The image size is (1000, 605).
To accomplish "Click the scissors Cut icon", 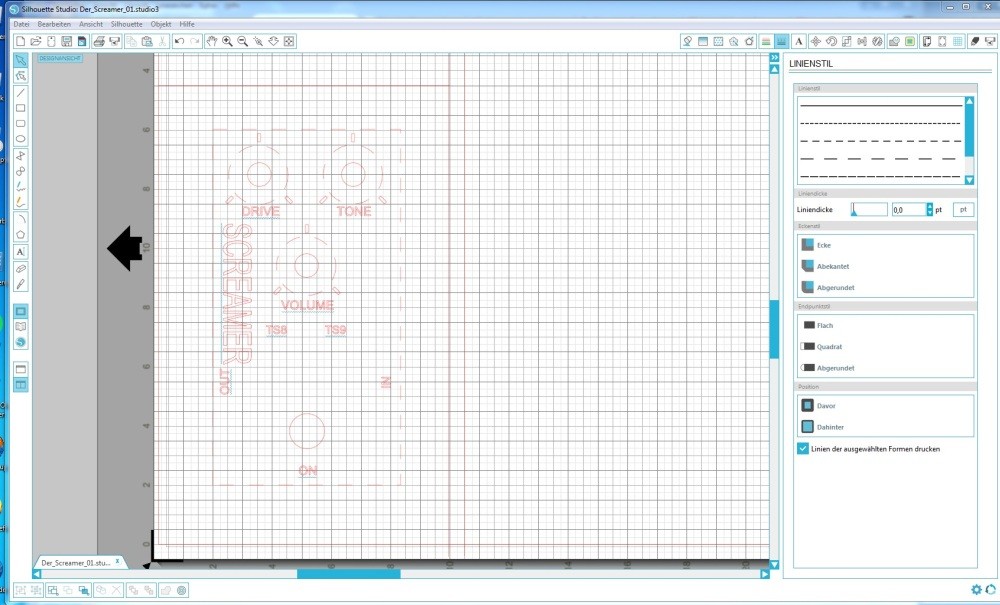I will [163, 41].
